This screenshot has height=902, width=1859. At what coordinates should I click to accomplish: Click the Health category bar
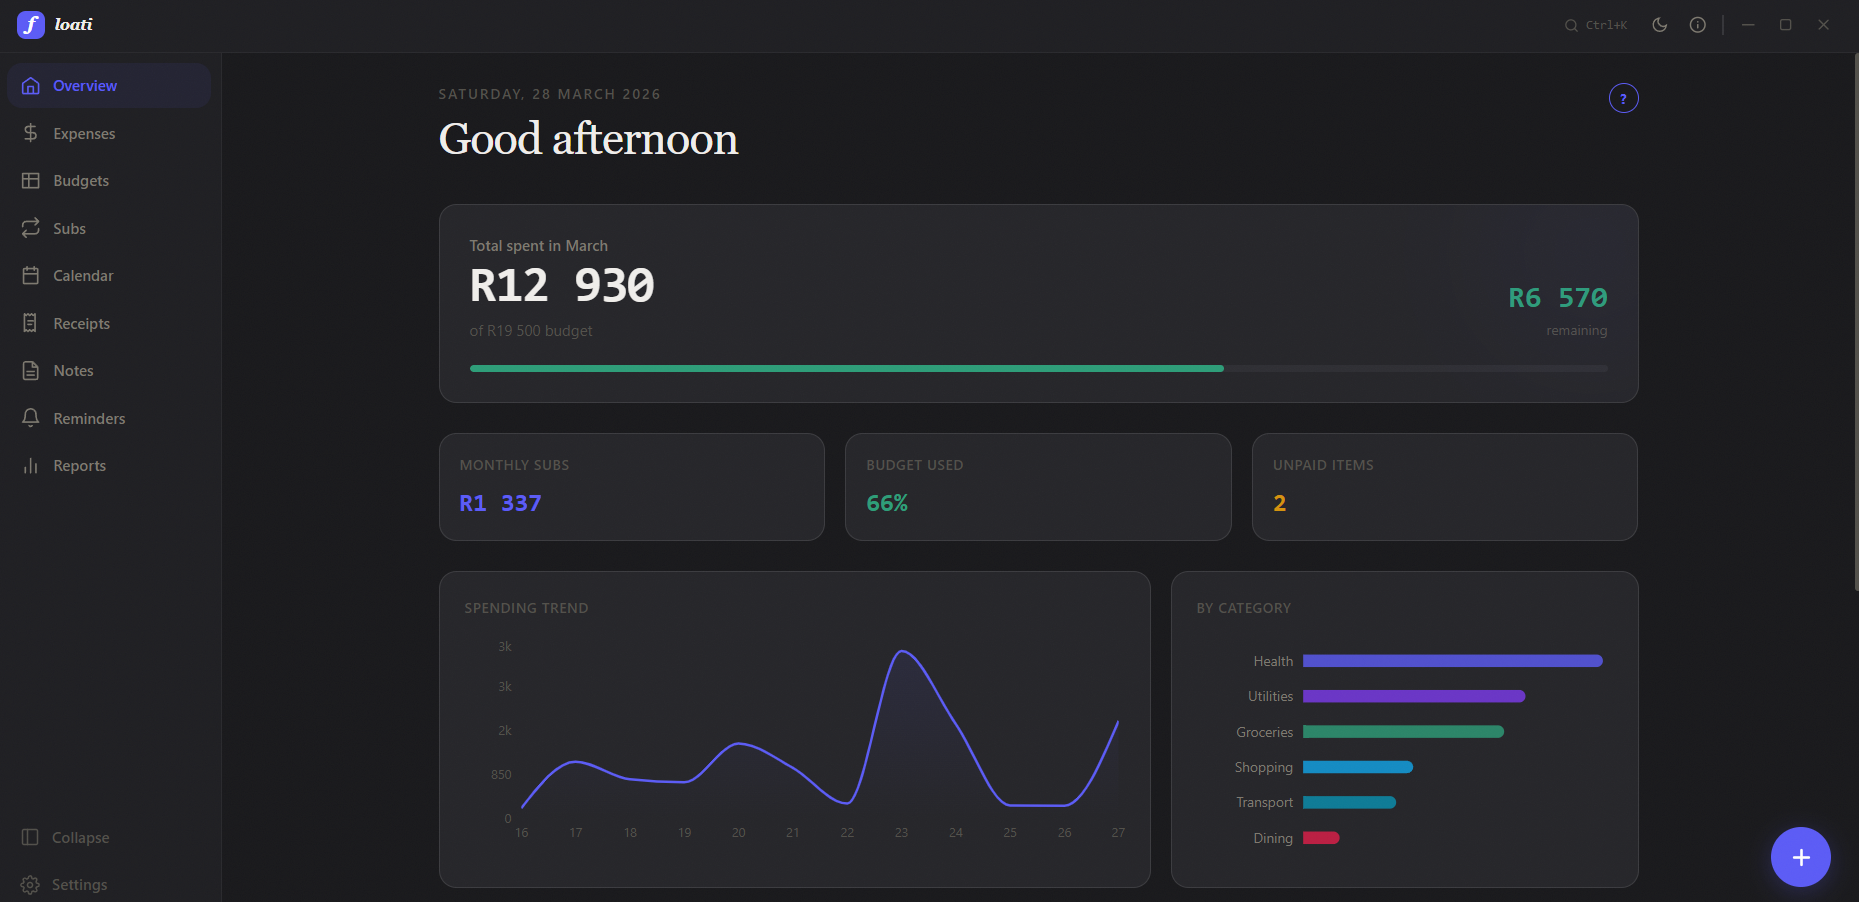click(1452, 661)
